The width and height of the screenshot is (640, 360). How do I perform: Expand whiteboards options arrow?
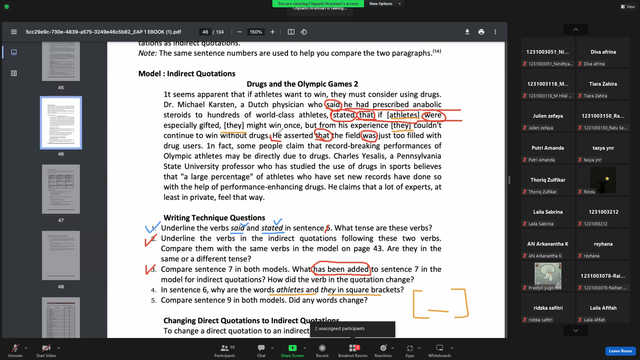click(x=452, y=348)
